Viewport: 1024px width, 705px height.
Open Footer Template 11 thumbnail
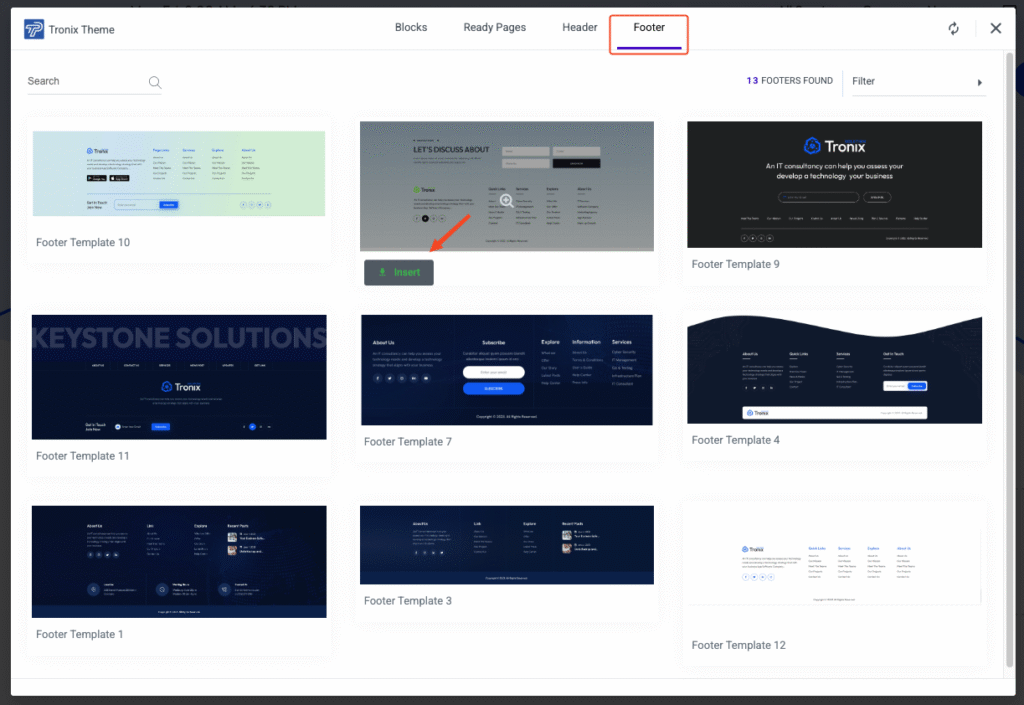pyautogui.click(x=179, y=377)
